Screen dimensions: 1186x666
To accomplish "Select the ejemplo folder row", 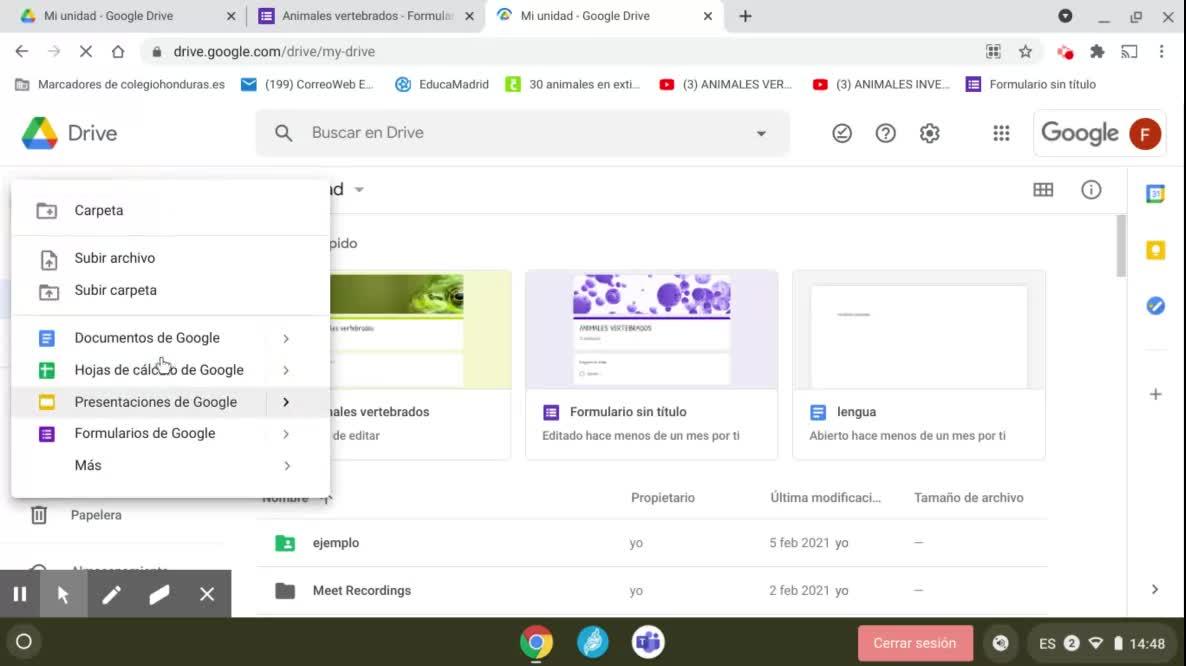I will (x=652, y=543).
